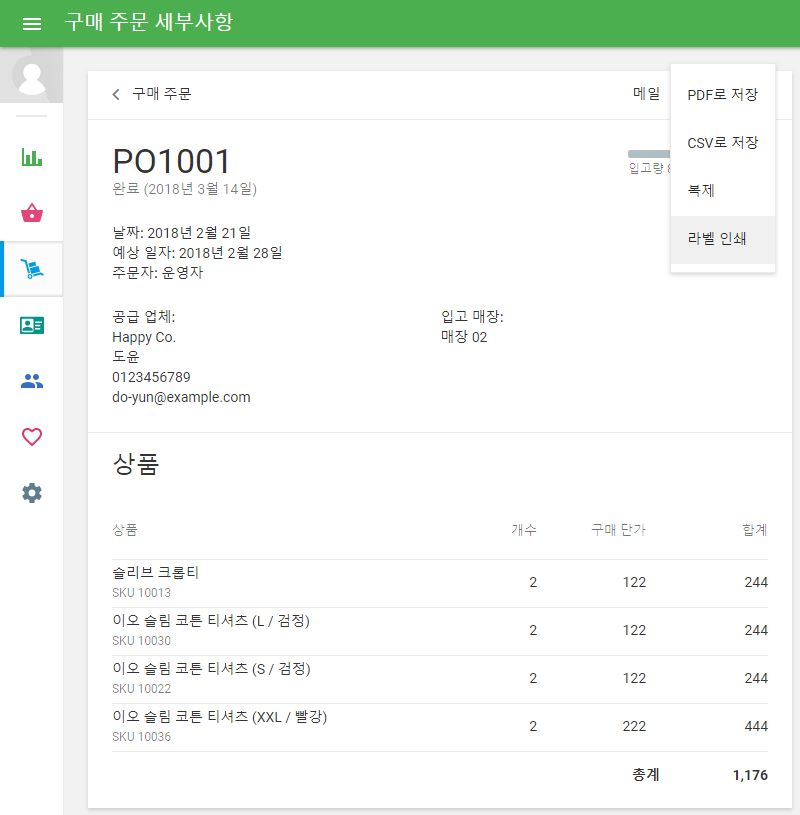Open the people customers icon
This screenshot has width=800, height=815.
click(x=32, y=381)
